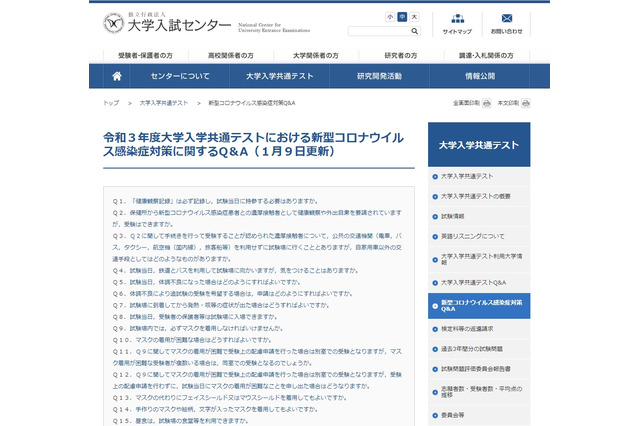Jump to Q6 about 追試験 application
The width and height of the screenshot is (640, 426).
pyautogui.click(x=233, y=293)
